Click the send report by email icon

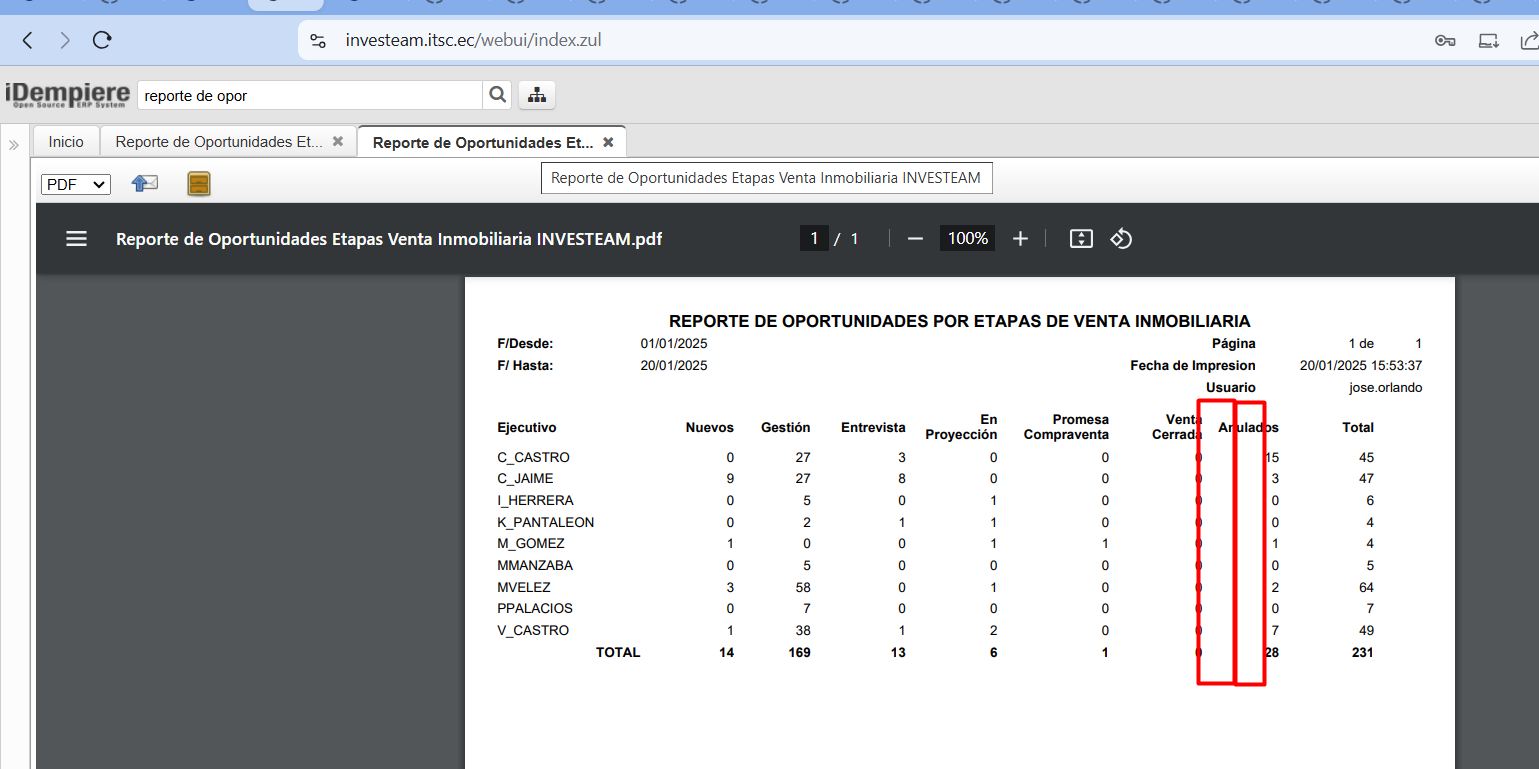pos(145,184)
